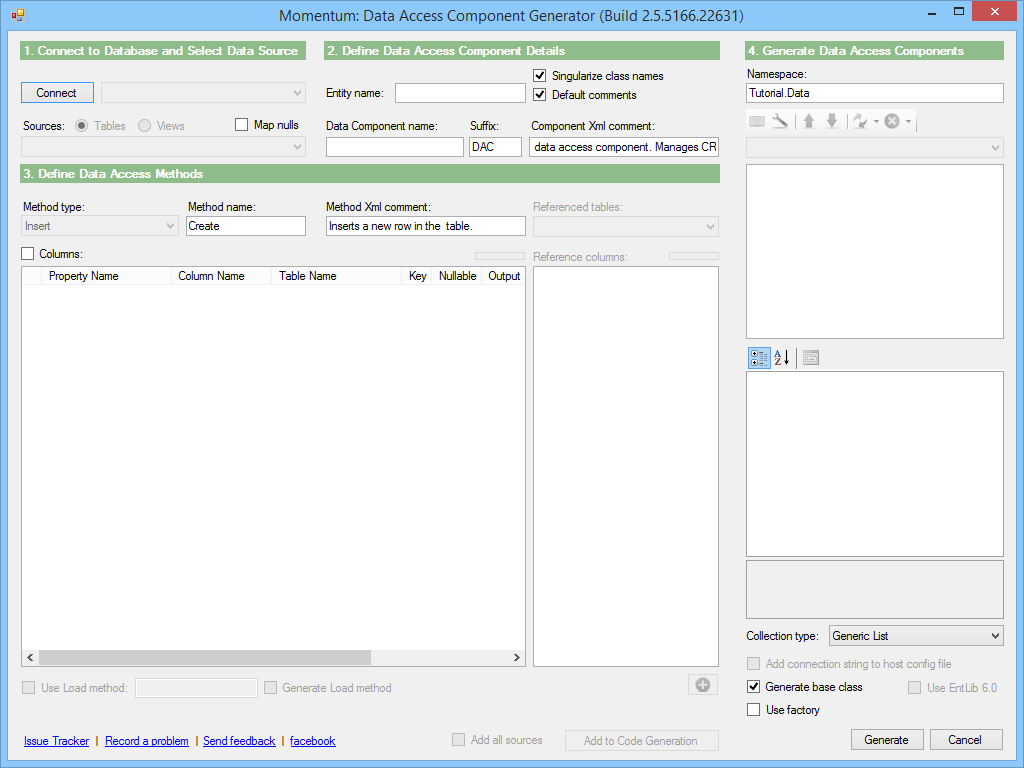The image size is (1024, 768).
Task: Enable the Map nulls checkbox
Action: coord(242,125)
